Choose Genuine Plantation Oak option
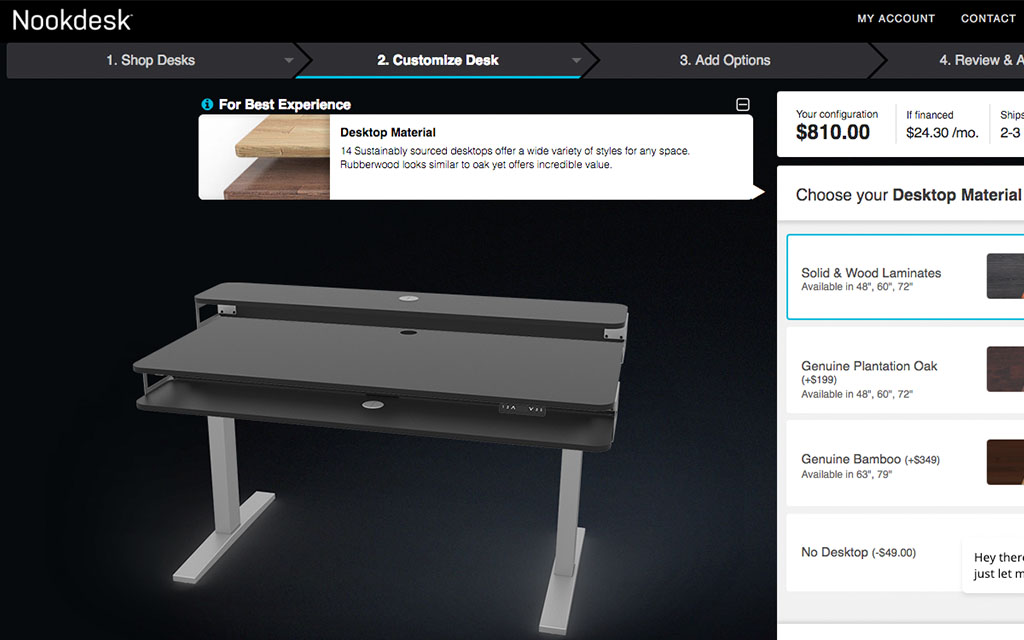Viewport: 1024px width, 640px height. click(905, 370)
